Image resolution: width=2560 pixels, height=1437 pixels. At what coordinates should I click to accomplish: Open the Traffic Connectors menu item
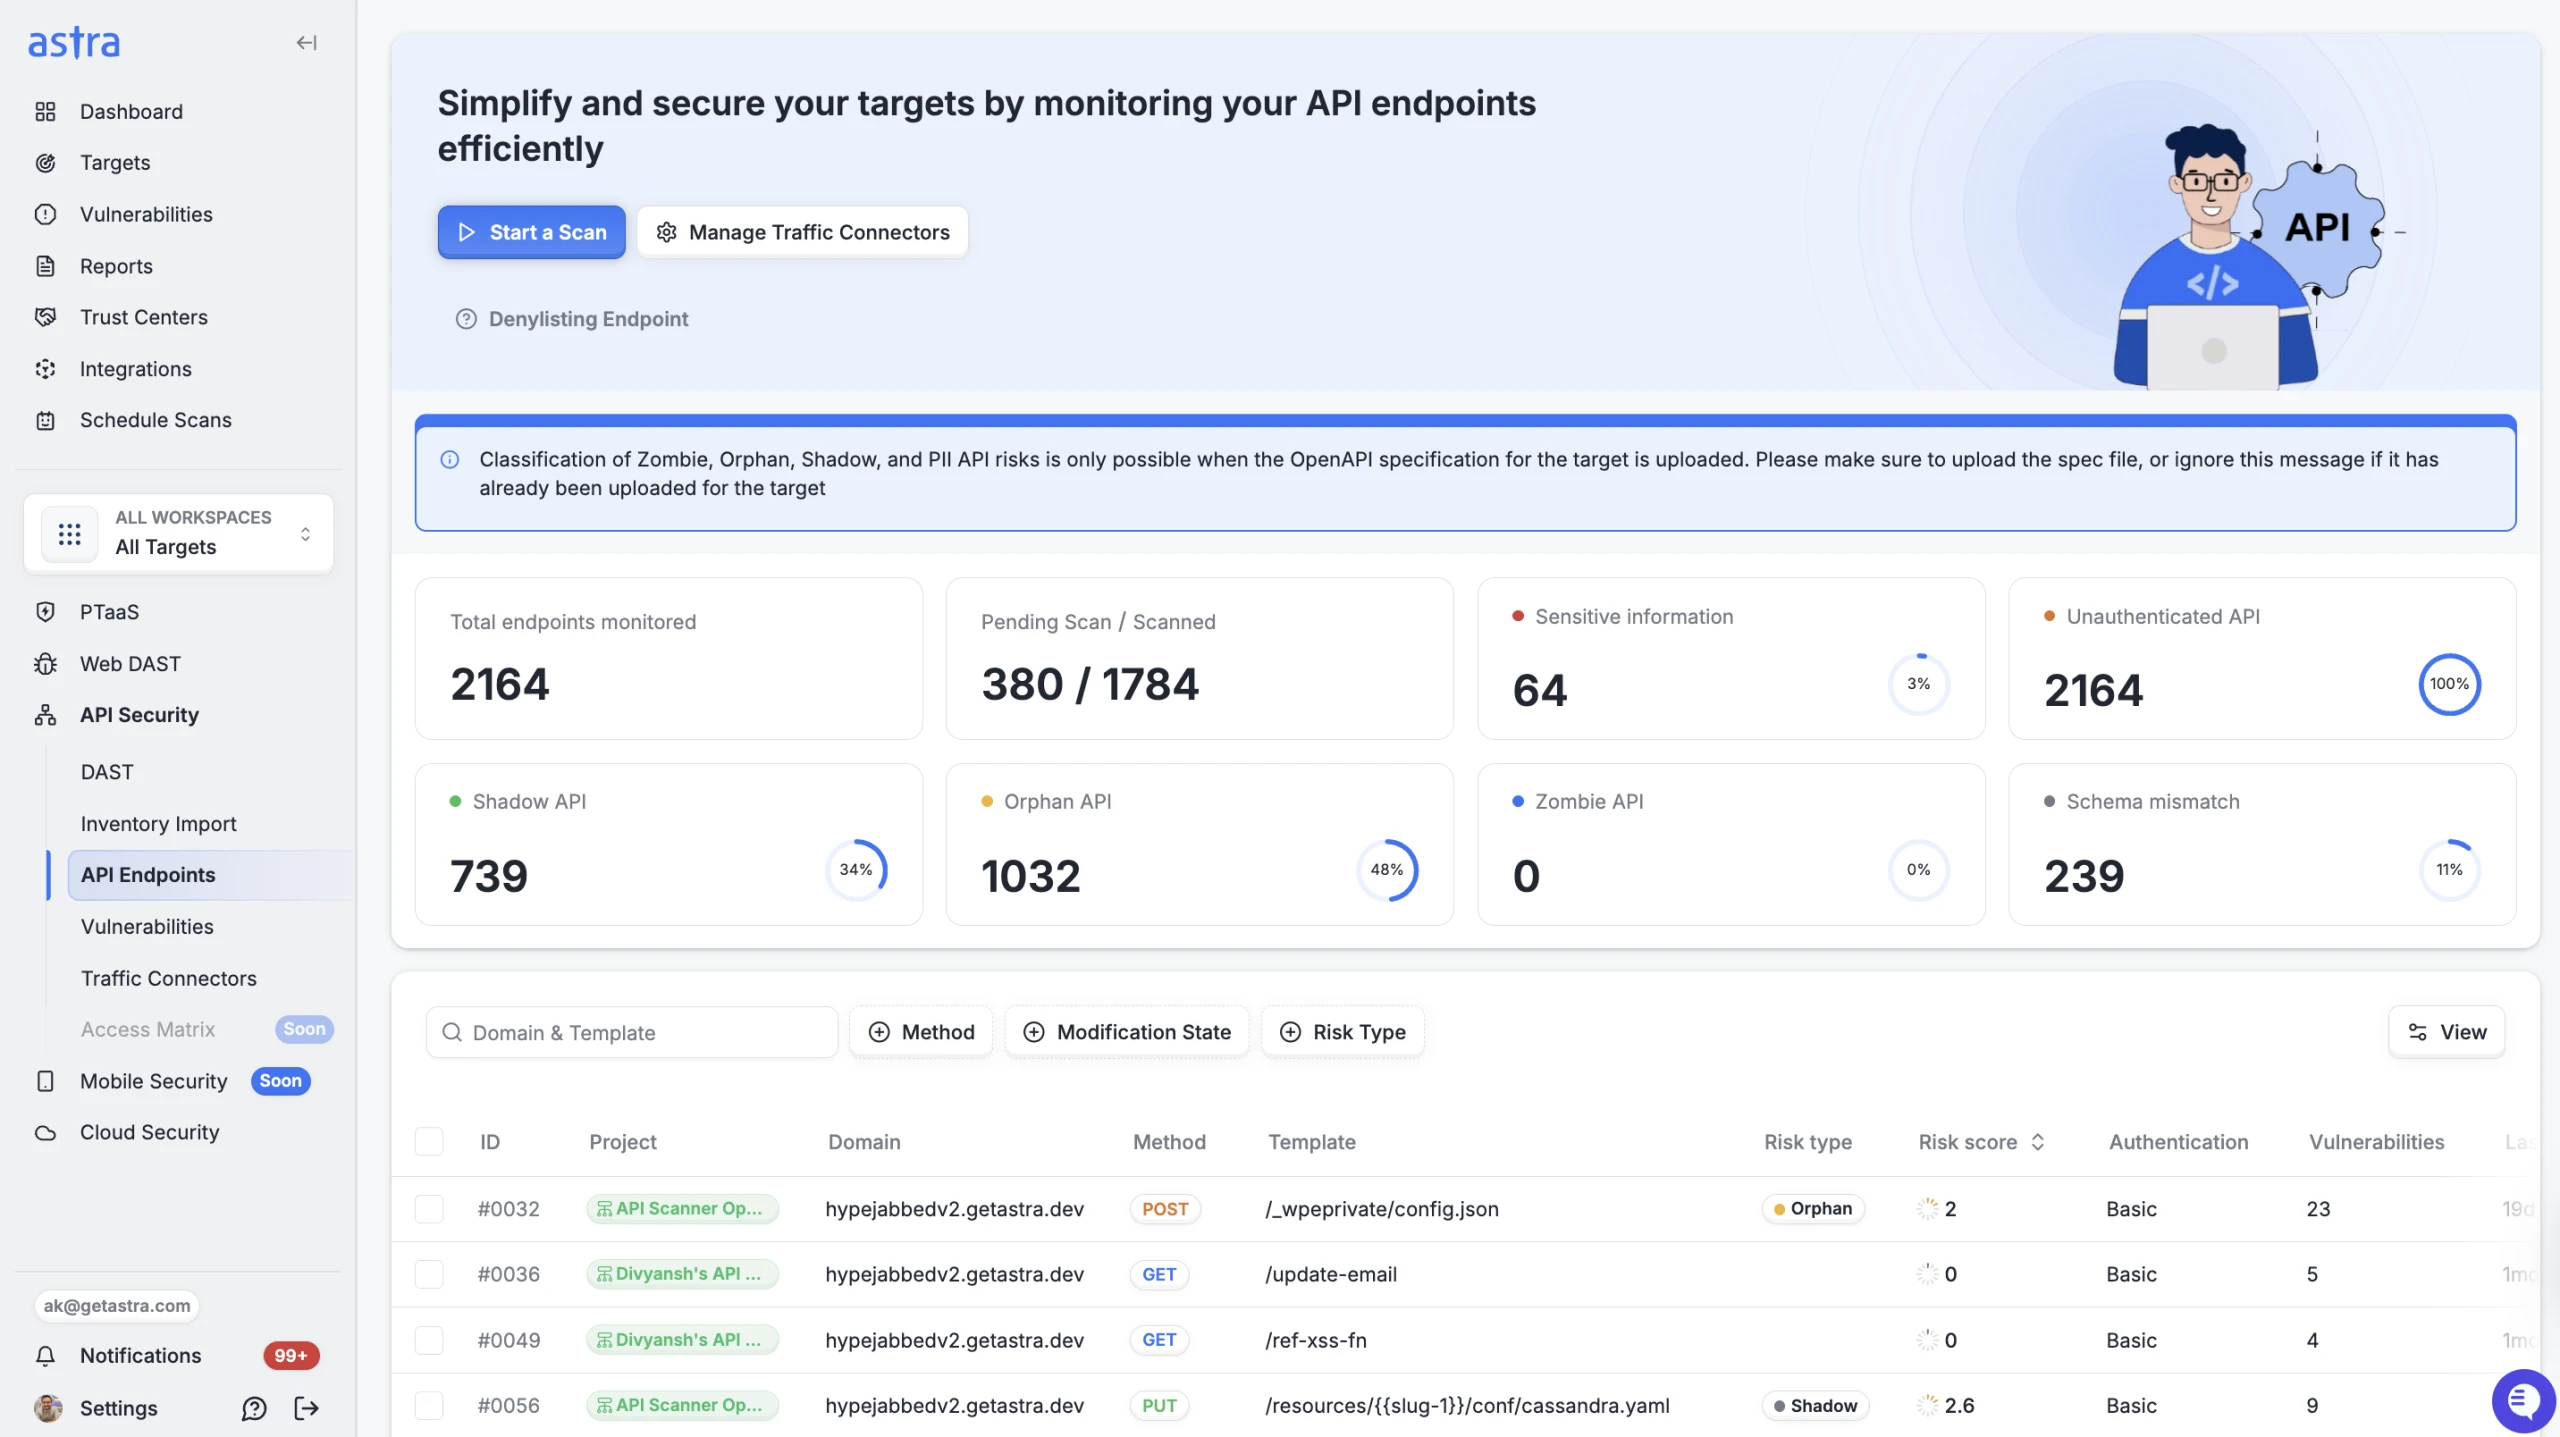tap(168, 978)
